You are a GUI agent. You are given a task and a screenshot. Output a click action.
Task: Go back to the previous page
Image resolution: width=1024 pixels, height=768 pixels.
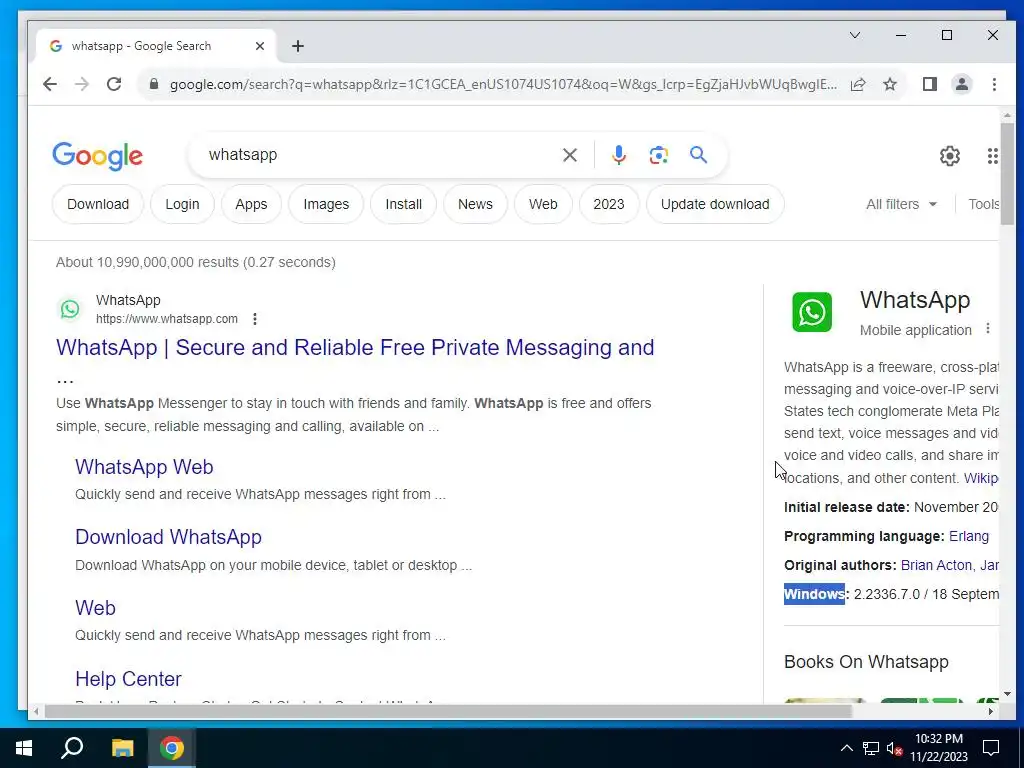tap(50, 84)
